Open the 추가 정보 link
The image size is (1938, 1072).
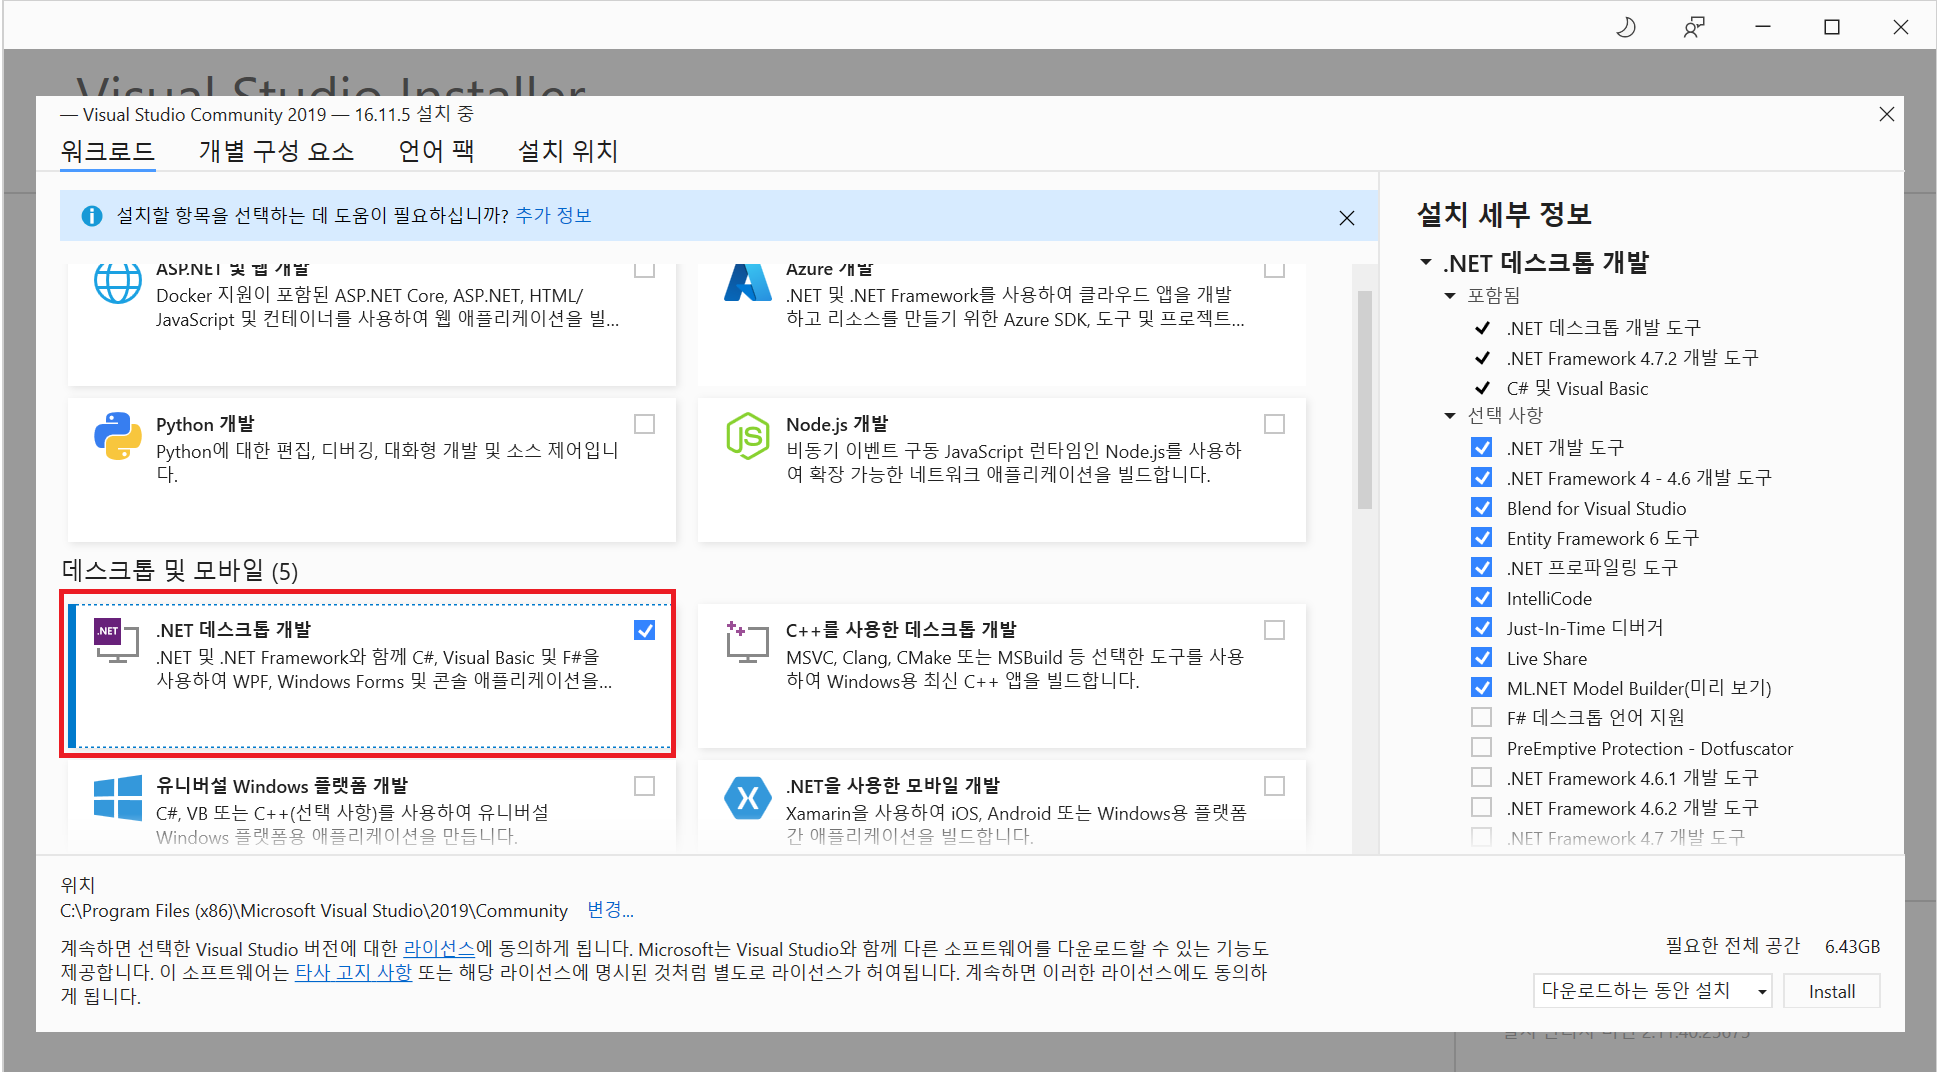(553, 216)
